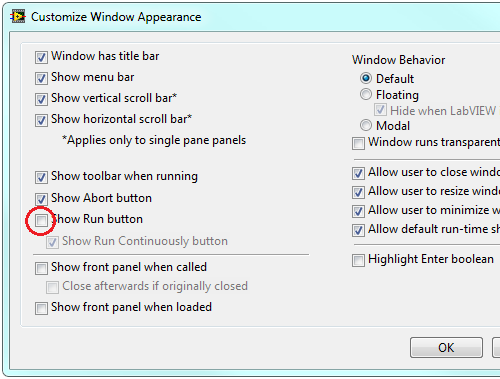
Task: Uncheck Allow default run-time shortcut menus
Action: click(358, 230)
